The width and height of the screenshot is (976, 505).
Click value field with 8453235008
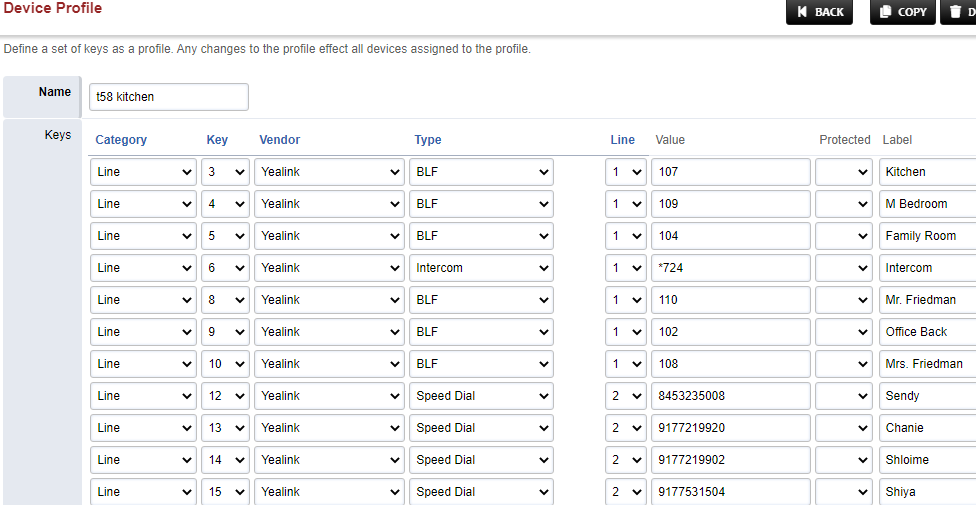[731, 396]
